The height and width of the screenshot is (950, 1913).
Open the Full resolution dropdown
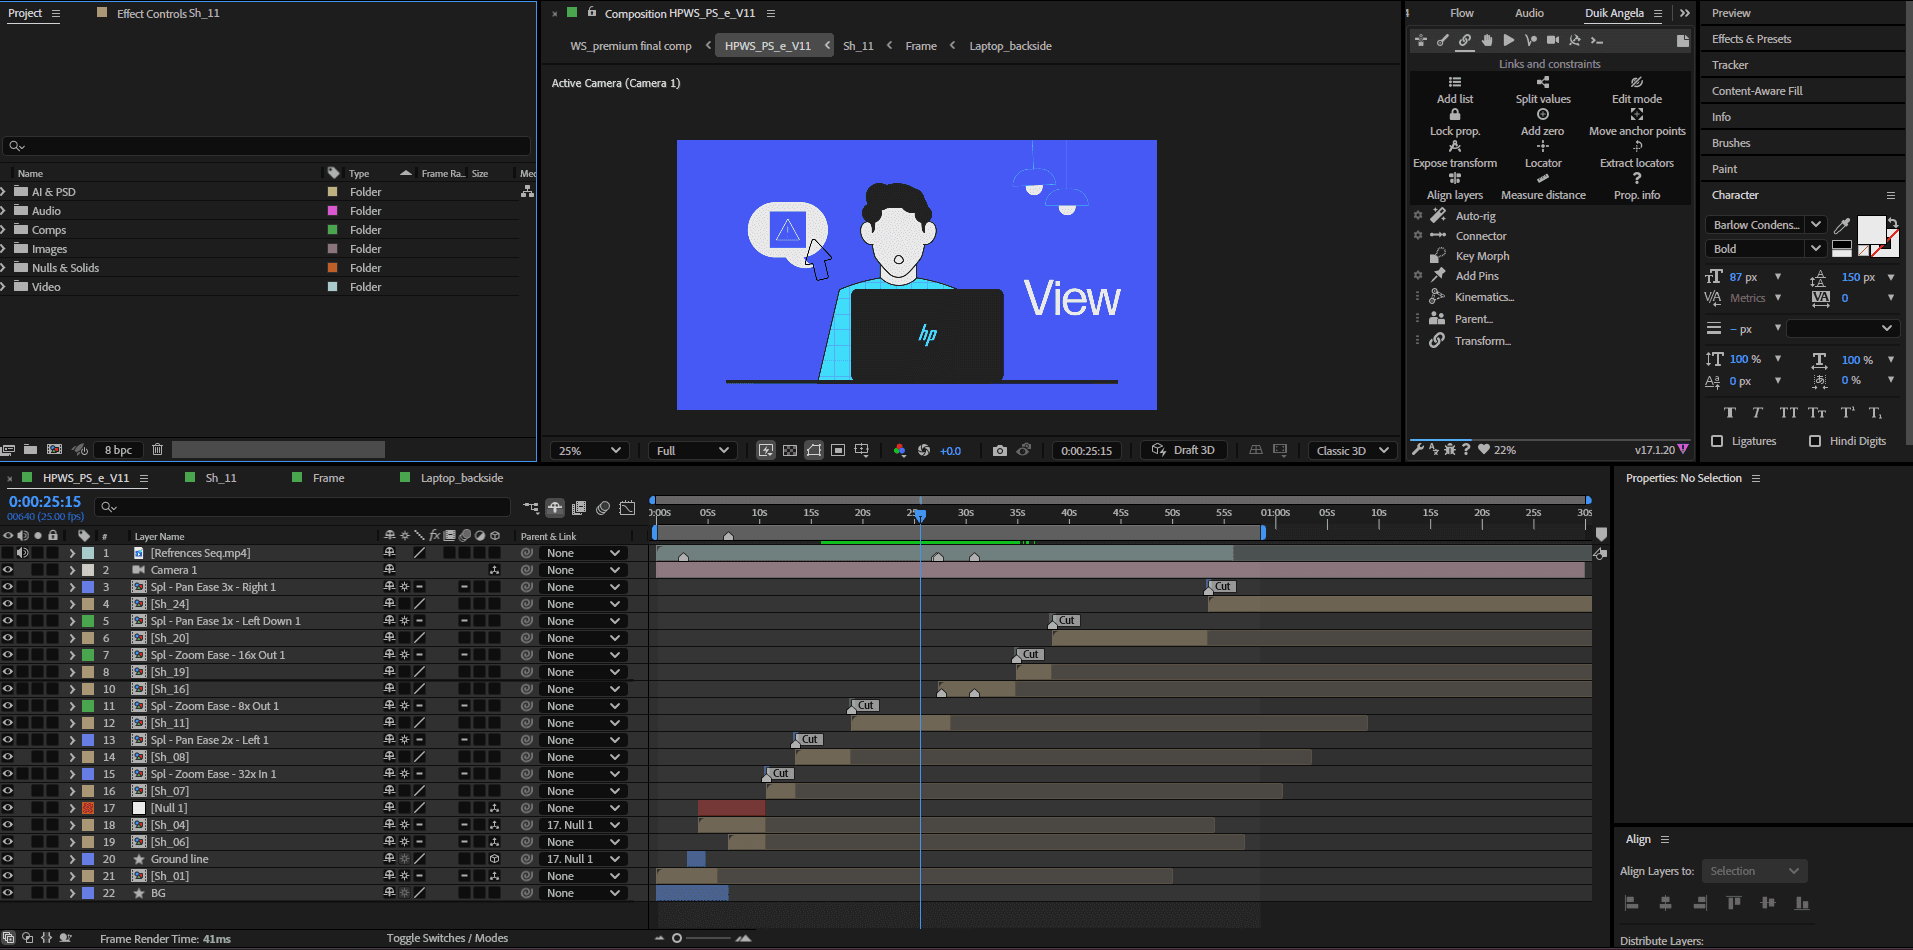tap(693, 451)
